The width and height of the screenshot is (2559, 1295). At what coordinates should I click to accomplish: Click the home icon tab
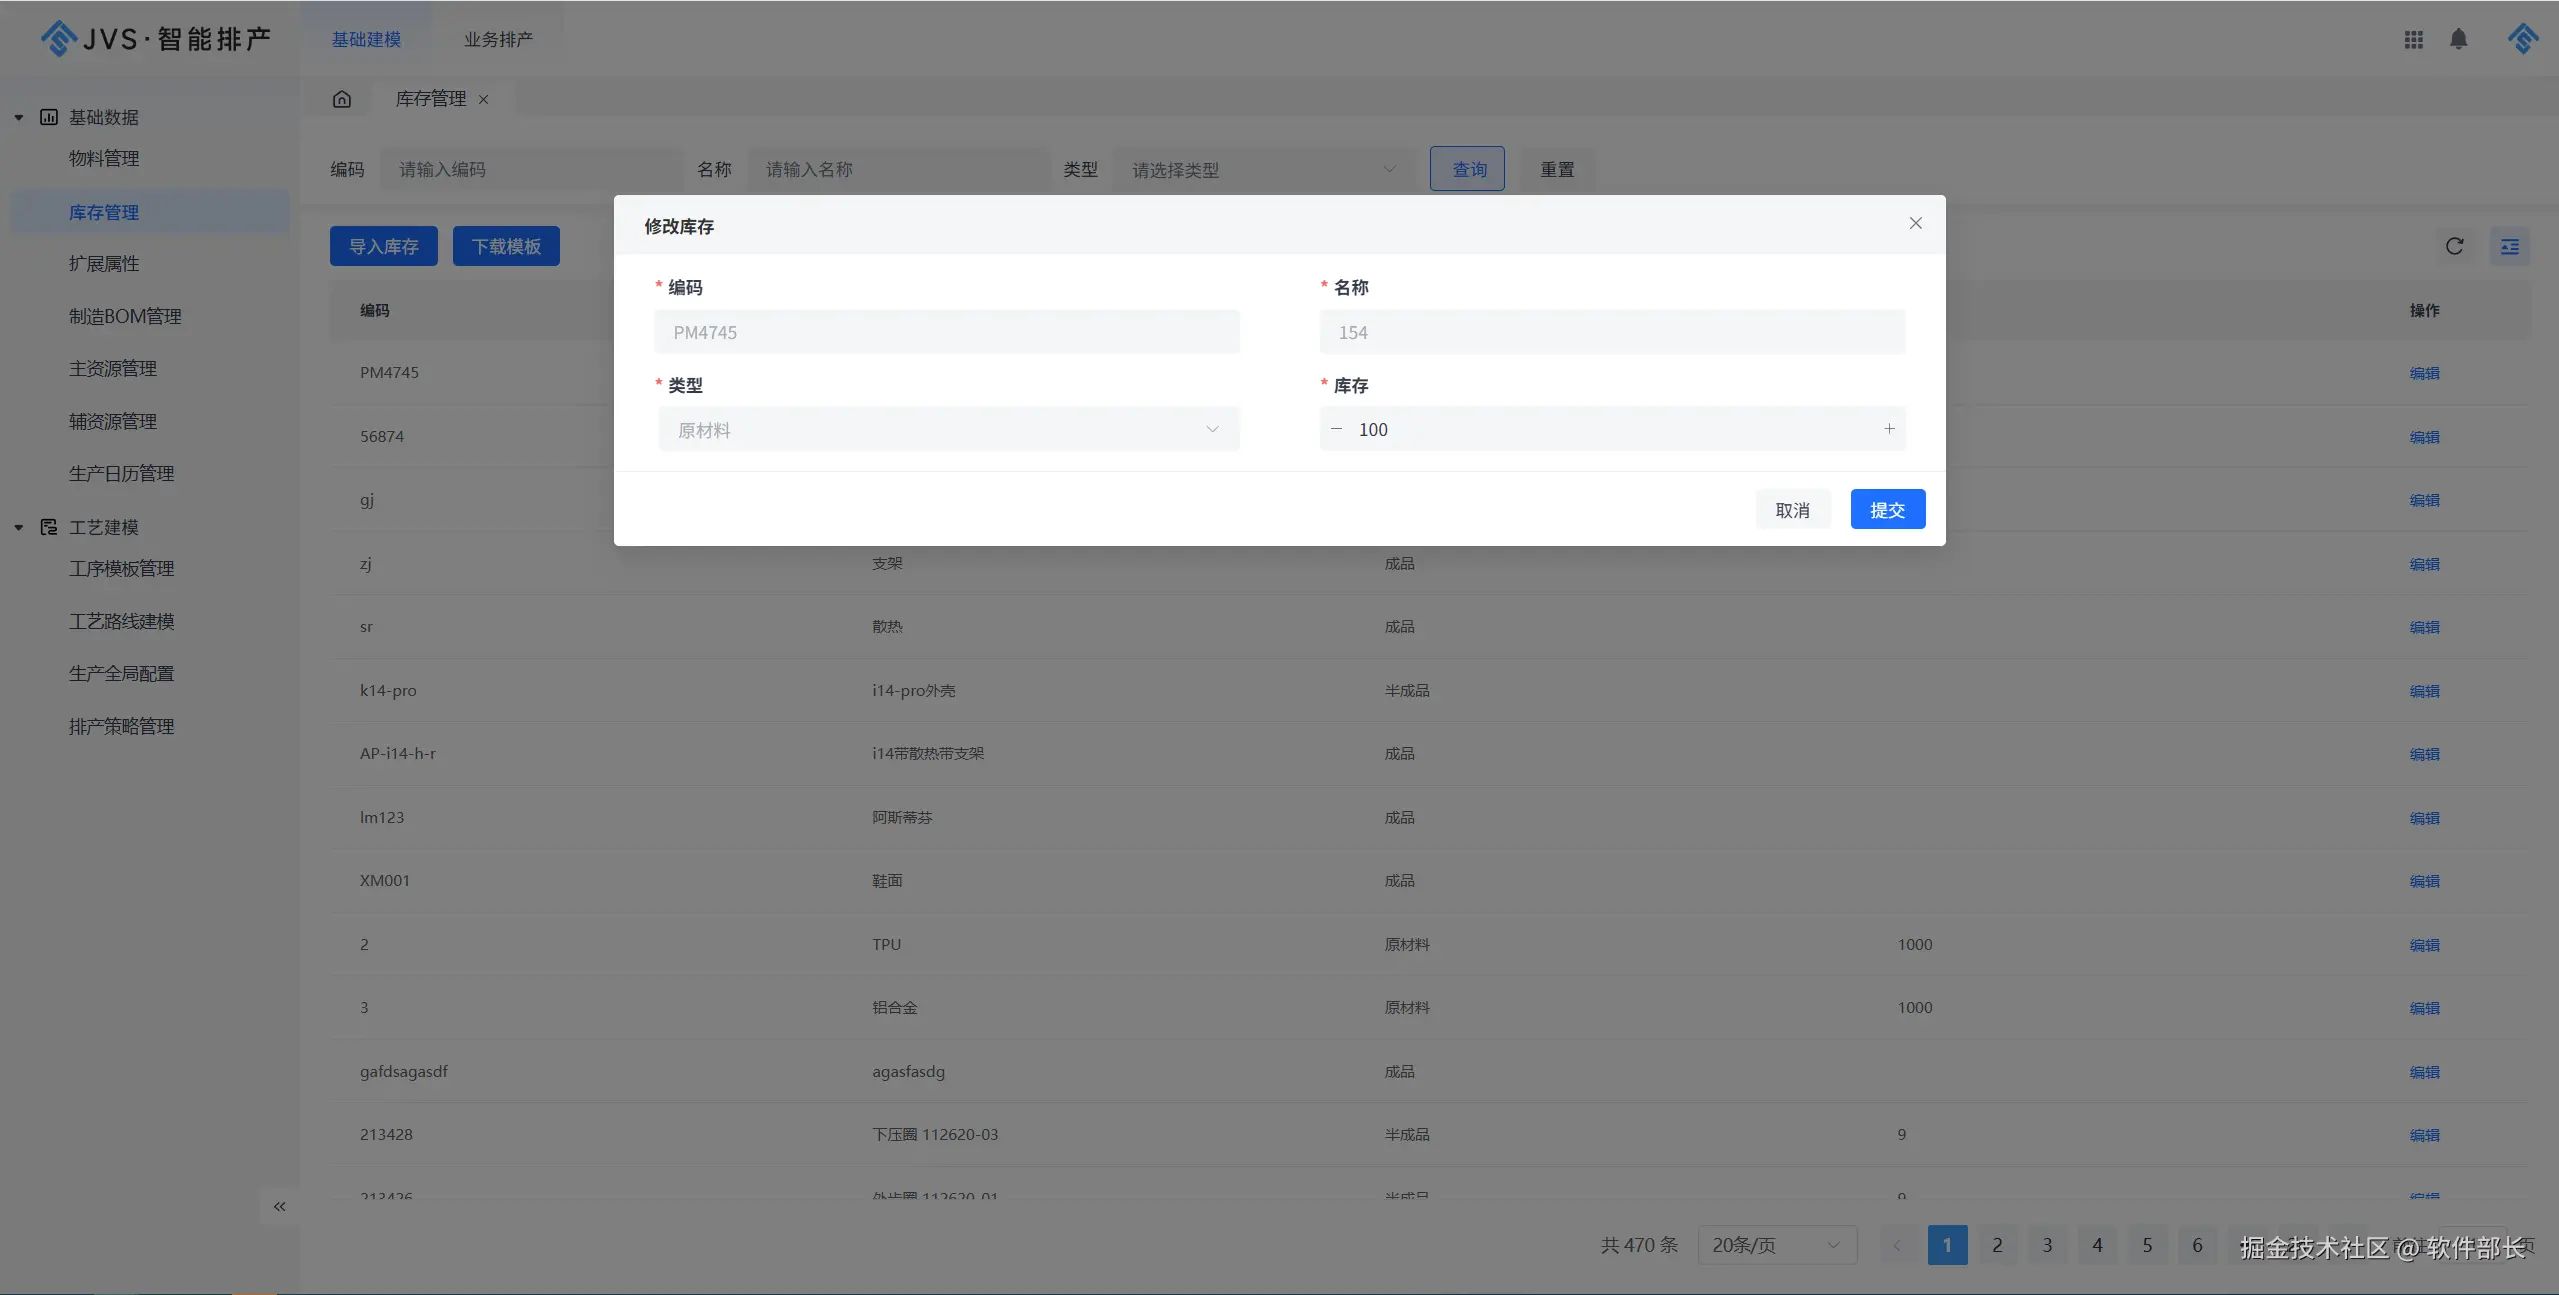(x=342, y=99)
